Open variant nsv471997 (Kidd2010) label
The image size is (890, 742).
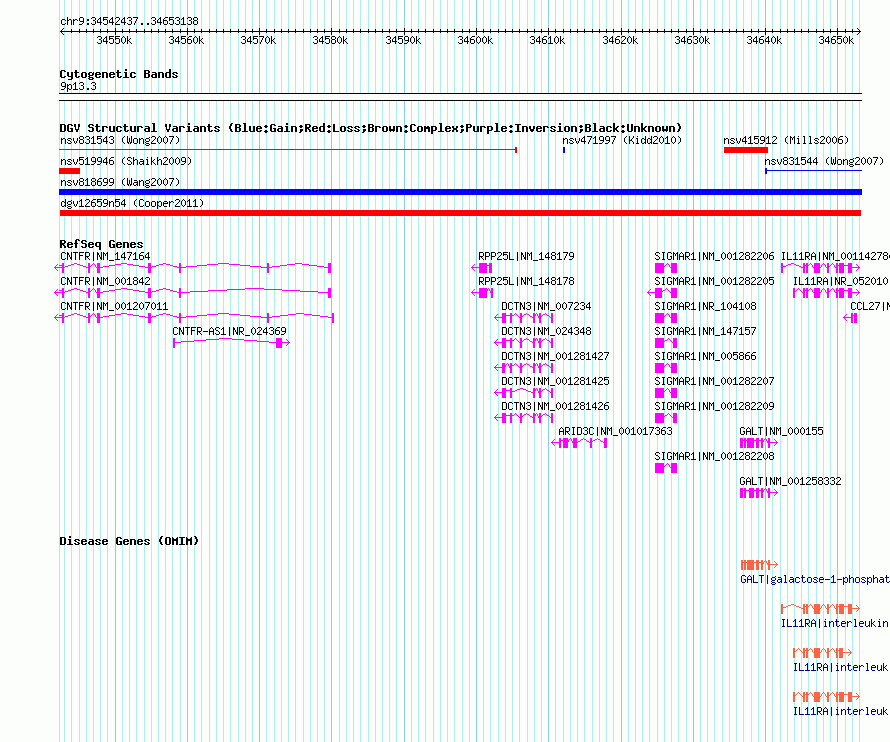(x=622, y=140)
